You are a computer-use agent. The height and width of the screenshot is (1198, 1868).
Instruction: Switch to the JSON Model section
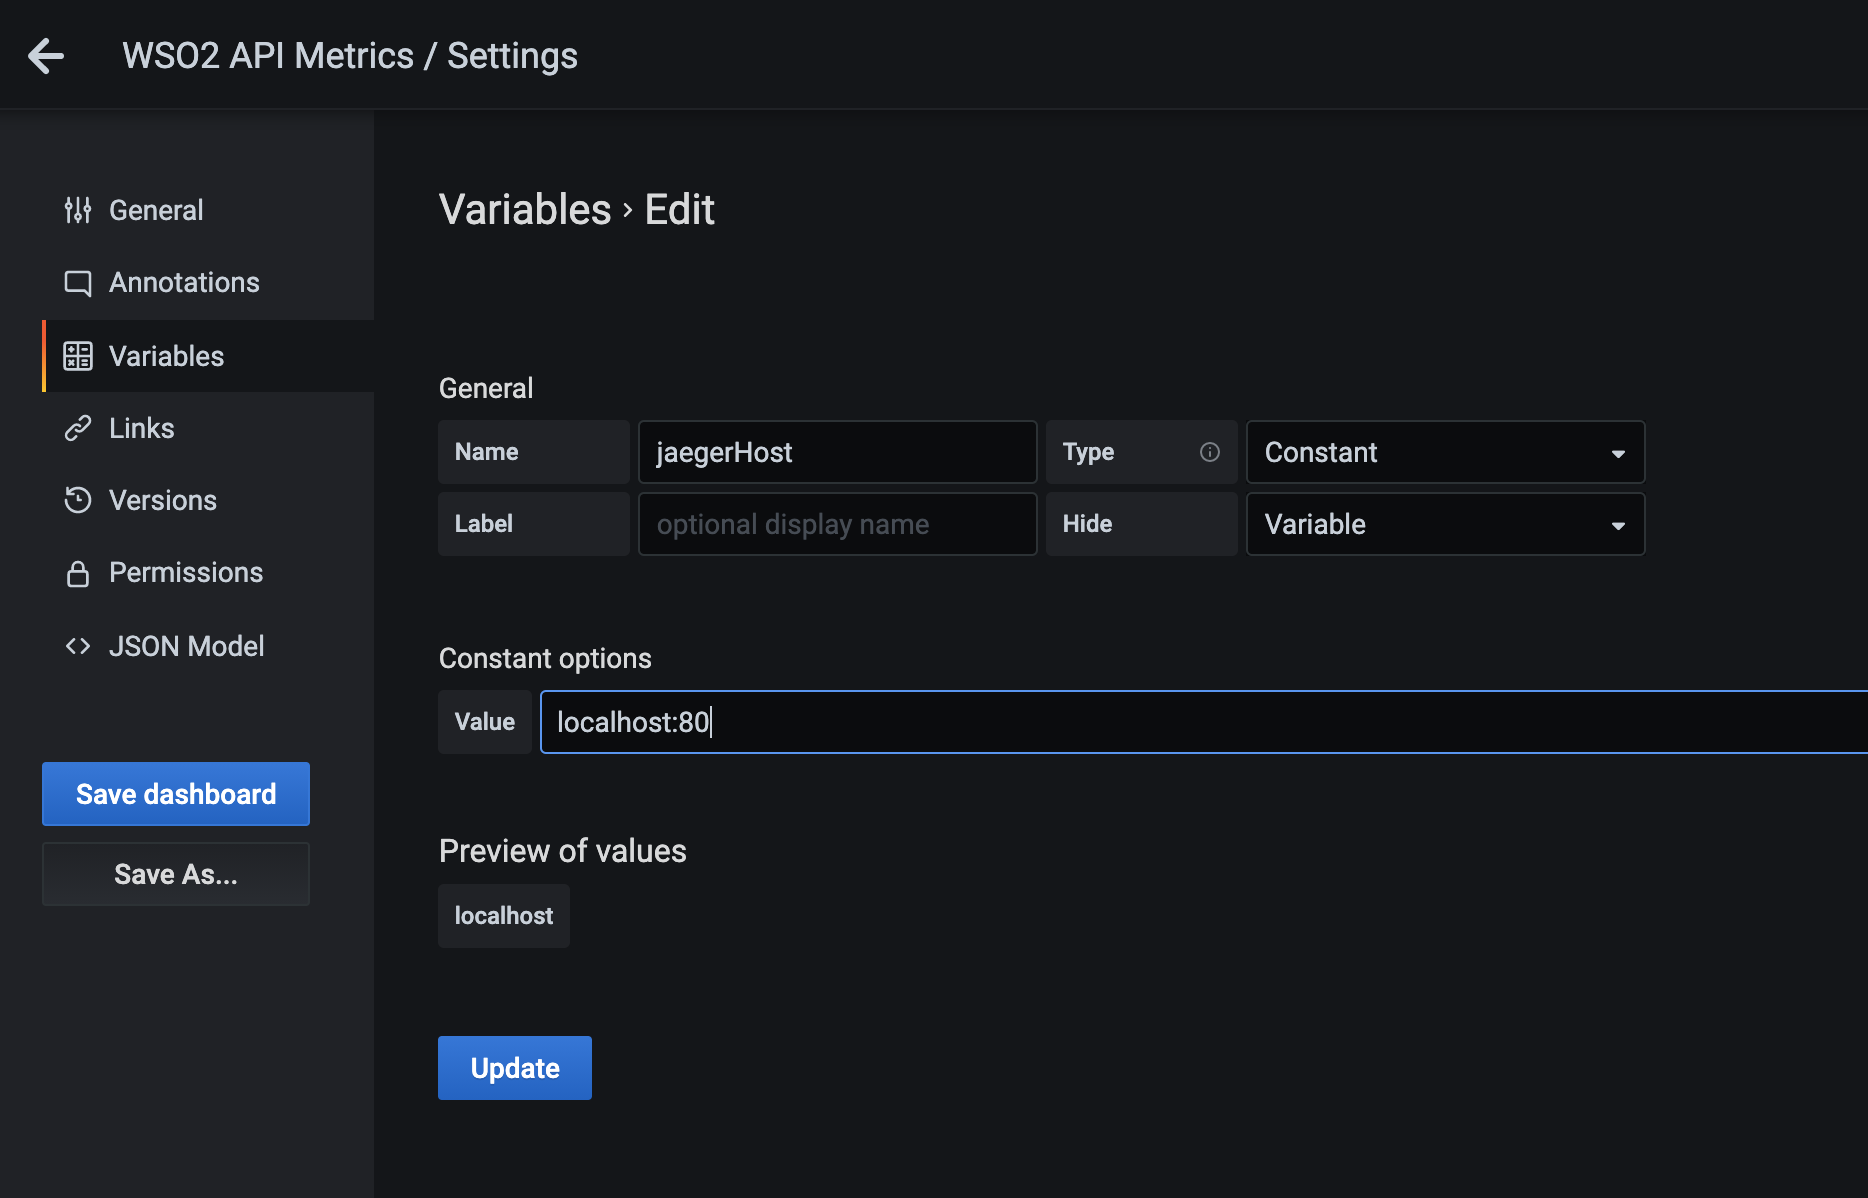[186, 646]
